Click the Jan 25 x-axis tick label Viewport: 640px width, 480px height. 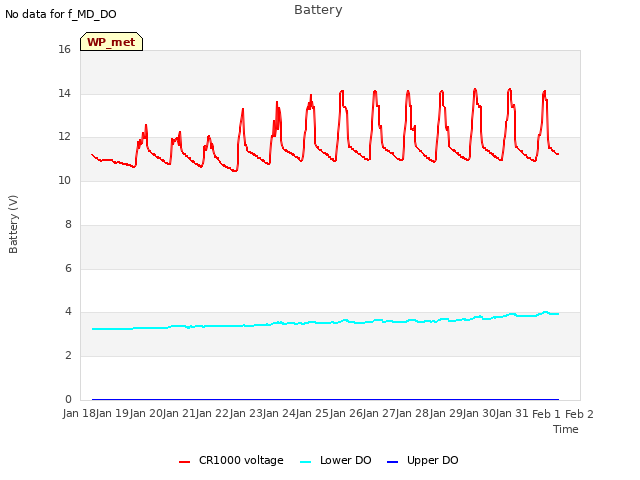point(313,413)
